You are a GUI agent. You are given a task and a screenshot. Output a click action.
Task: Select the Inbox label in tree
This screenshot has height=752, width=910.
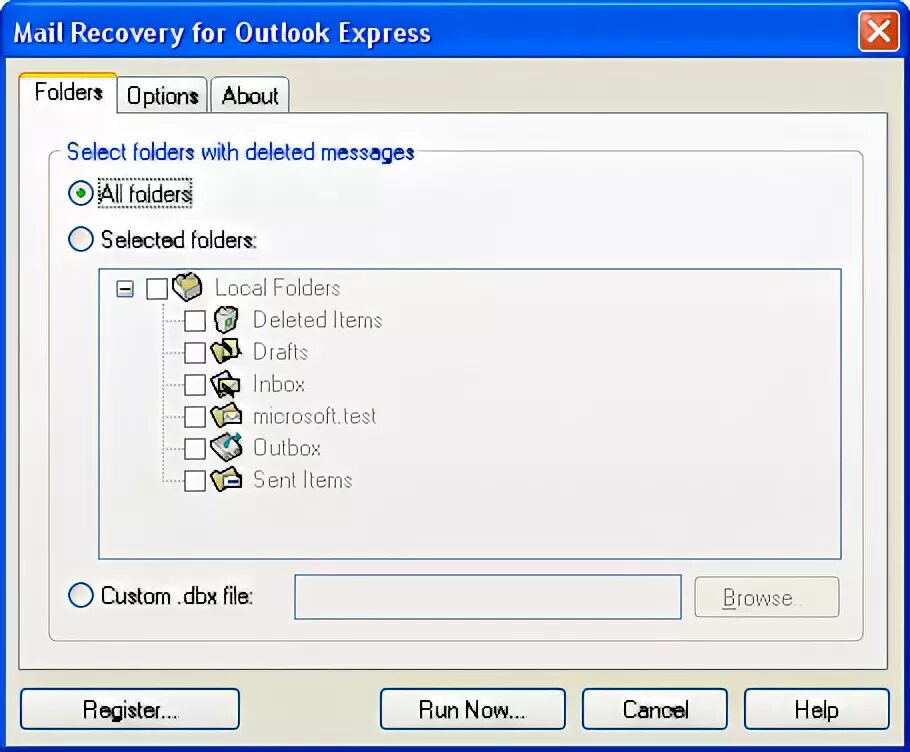[279, 384]
